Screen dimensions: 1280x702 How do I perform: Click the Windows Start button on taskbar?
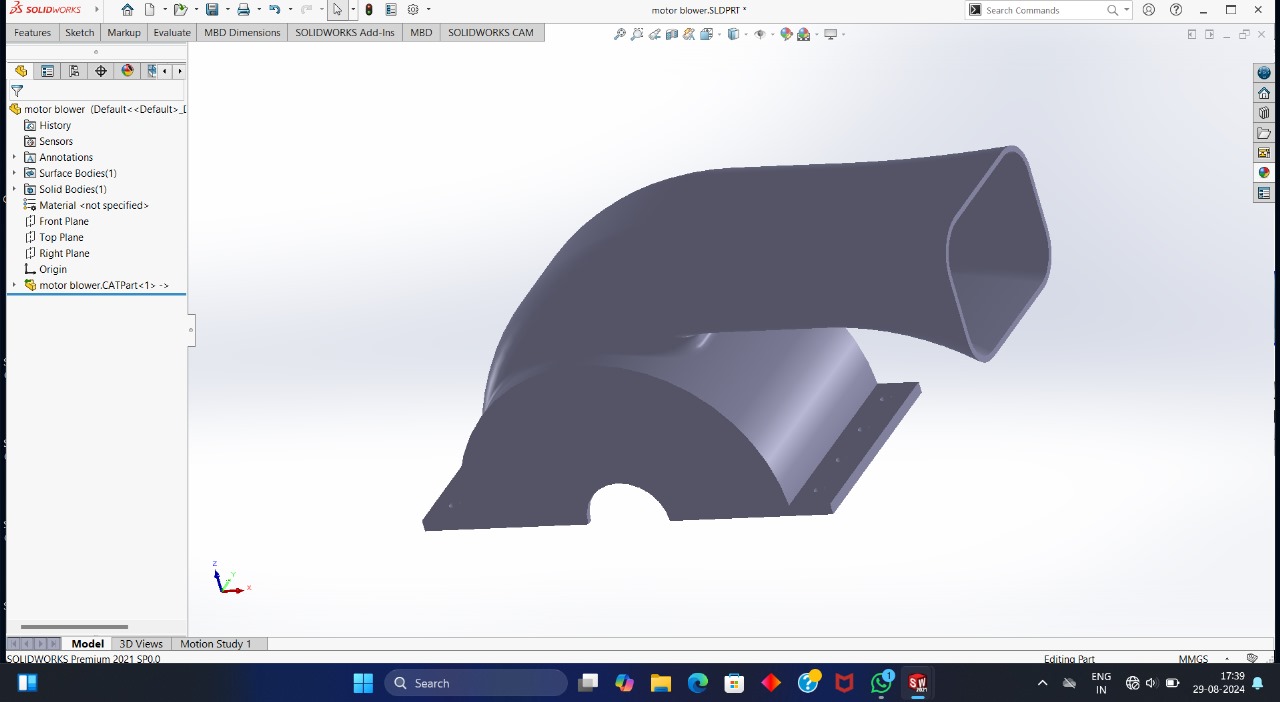pyautogui.click(x=363, y=683)
